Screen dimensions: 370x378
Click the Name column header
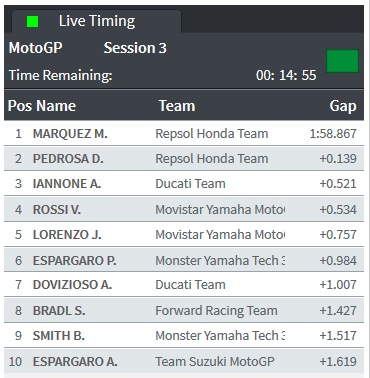(x=56, y=106)
